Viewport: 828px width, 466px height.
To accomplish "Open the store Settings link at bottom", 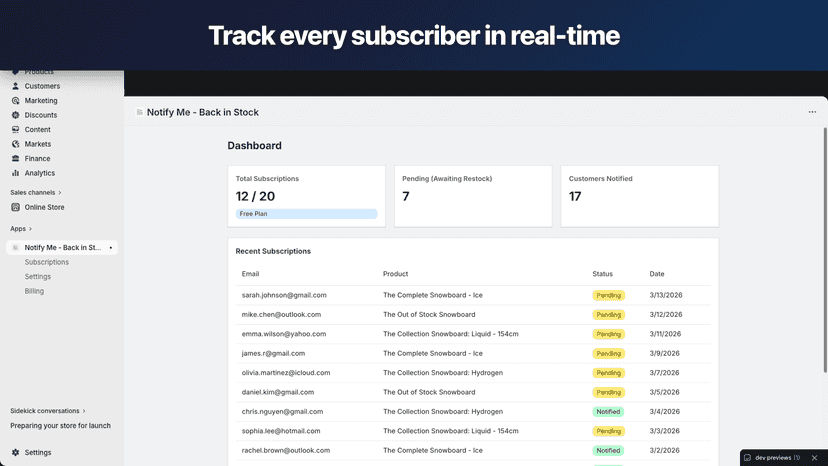I will pos(37,452).
